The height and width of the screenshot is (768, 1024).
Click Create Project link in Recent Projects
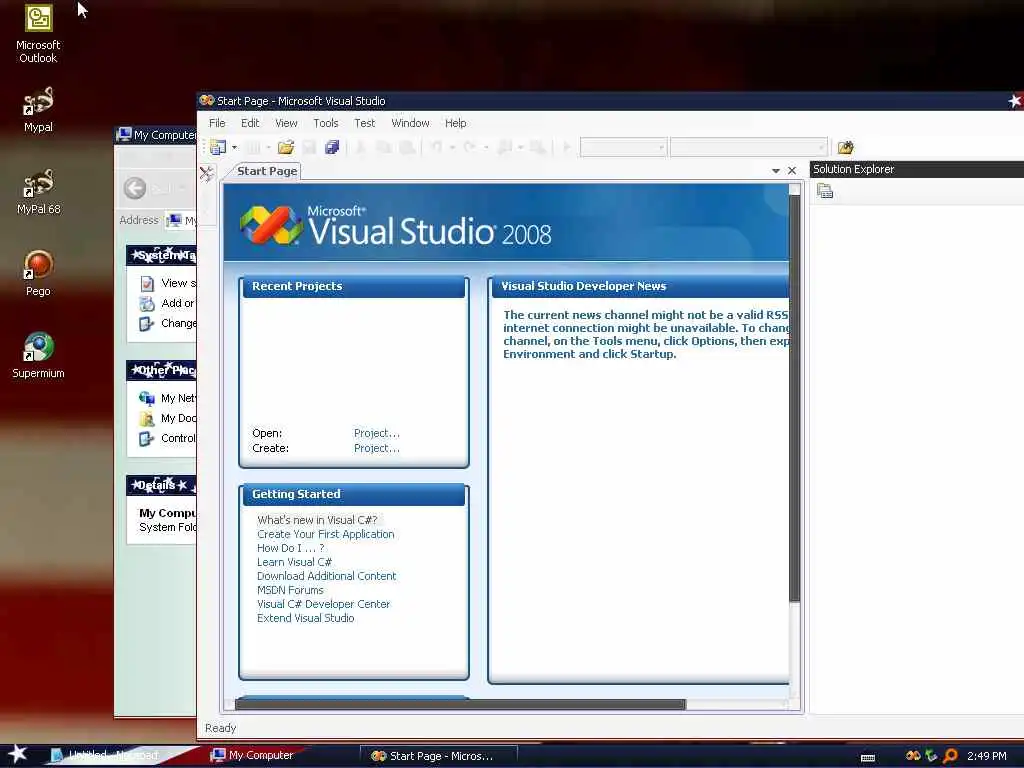377,448
